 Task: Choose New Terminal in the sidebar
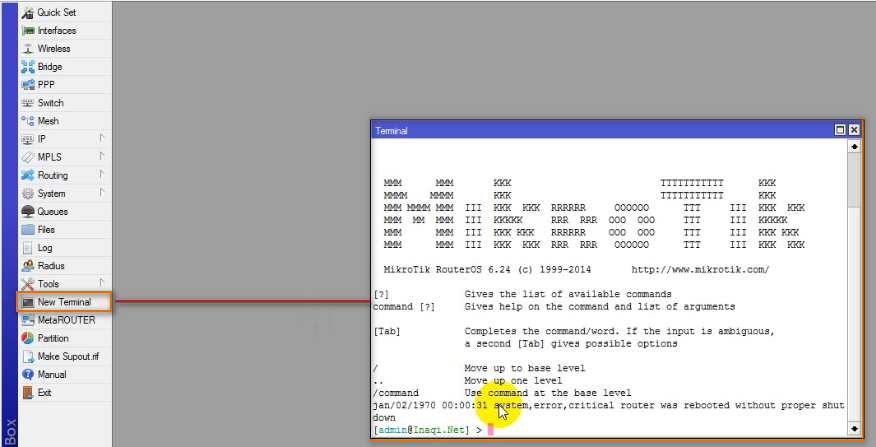pyautogui.click(x=64, y=302)
